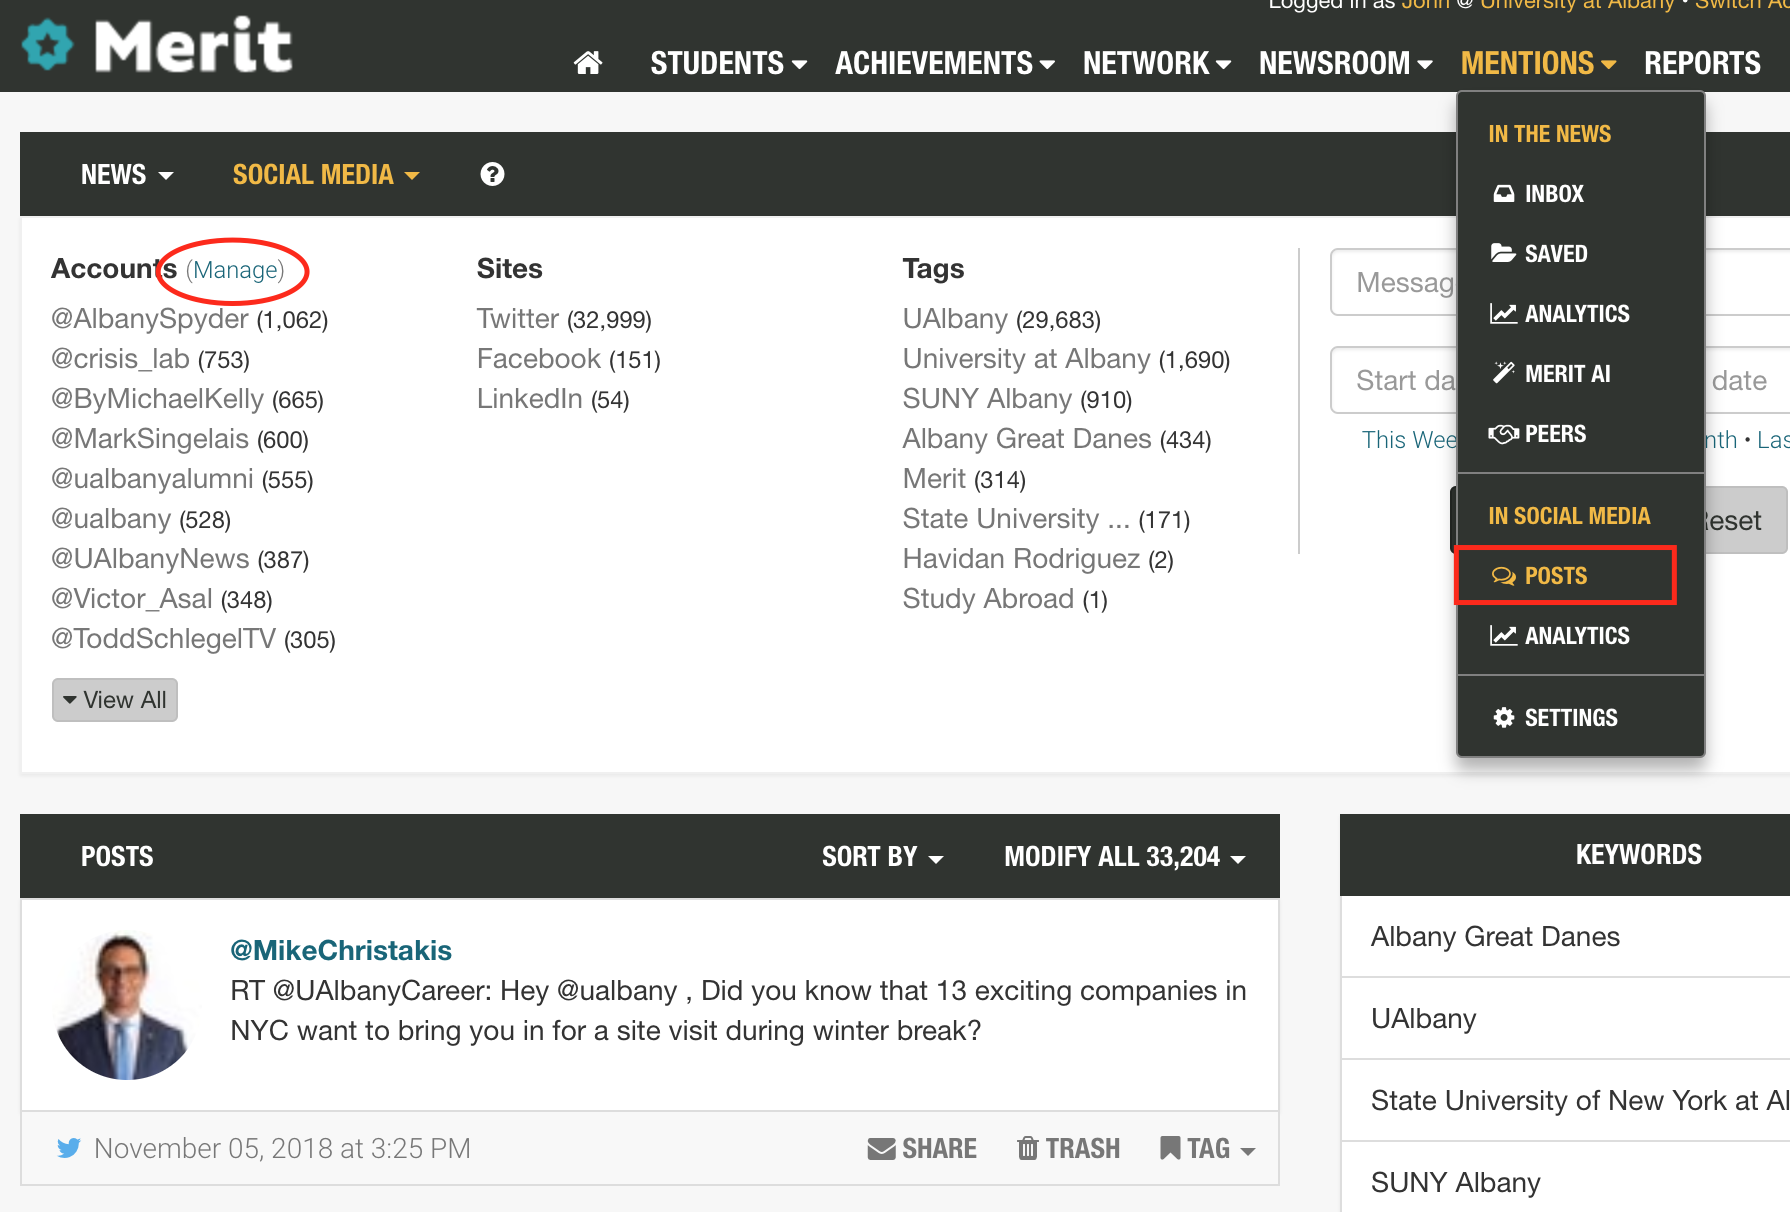
Task: Expand the Students menu
Action: (728, 63)
